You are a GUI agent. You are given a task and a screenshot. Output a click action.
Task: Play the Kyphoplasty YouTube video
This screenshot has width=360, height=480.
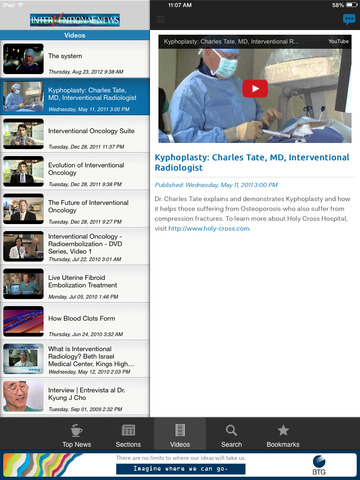255,89
